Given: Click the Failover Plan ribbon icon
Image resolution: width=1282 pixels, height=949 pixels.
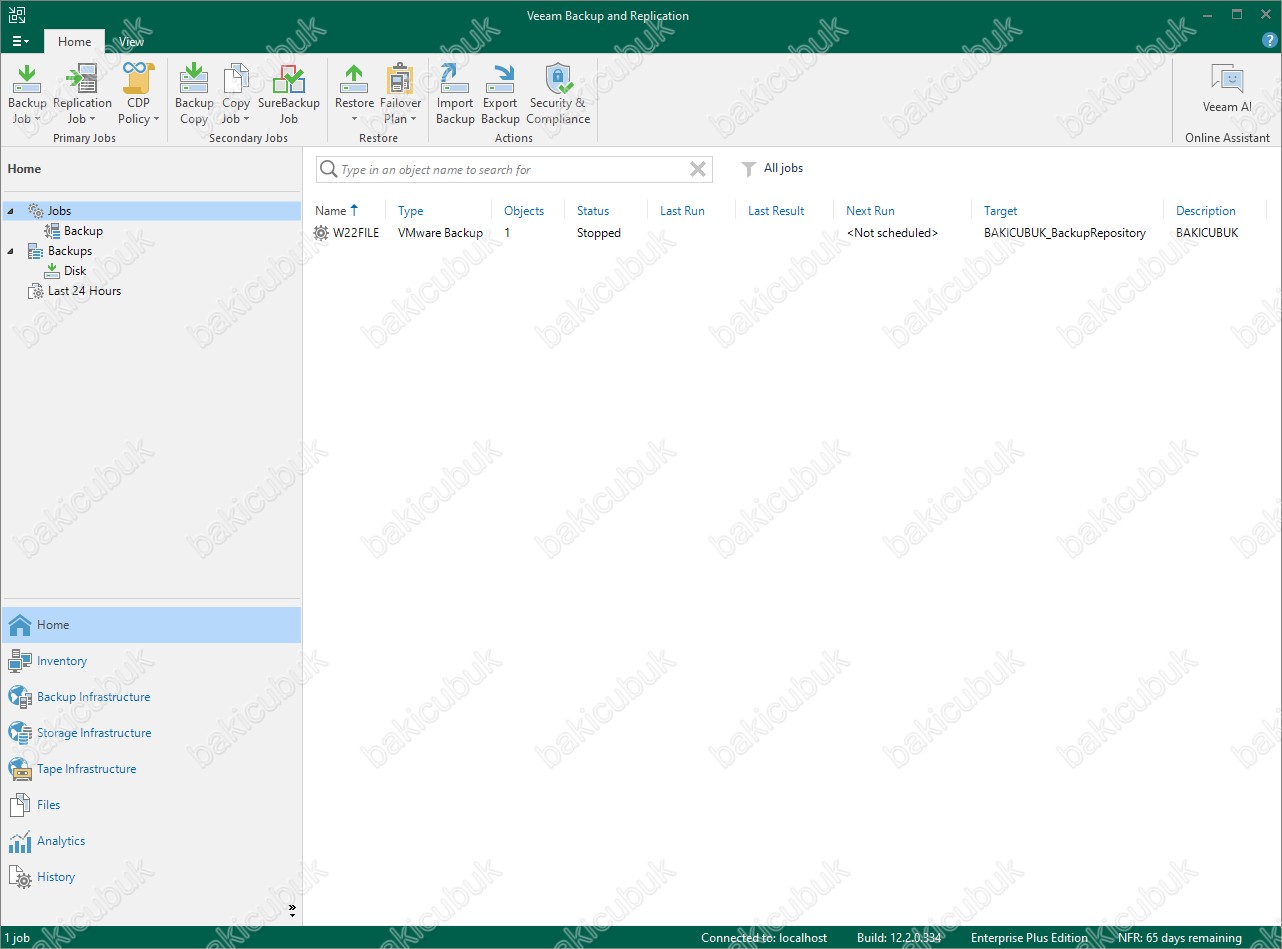Looking at the screenshot, I should (400, 78).
